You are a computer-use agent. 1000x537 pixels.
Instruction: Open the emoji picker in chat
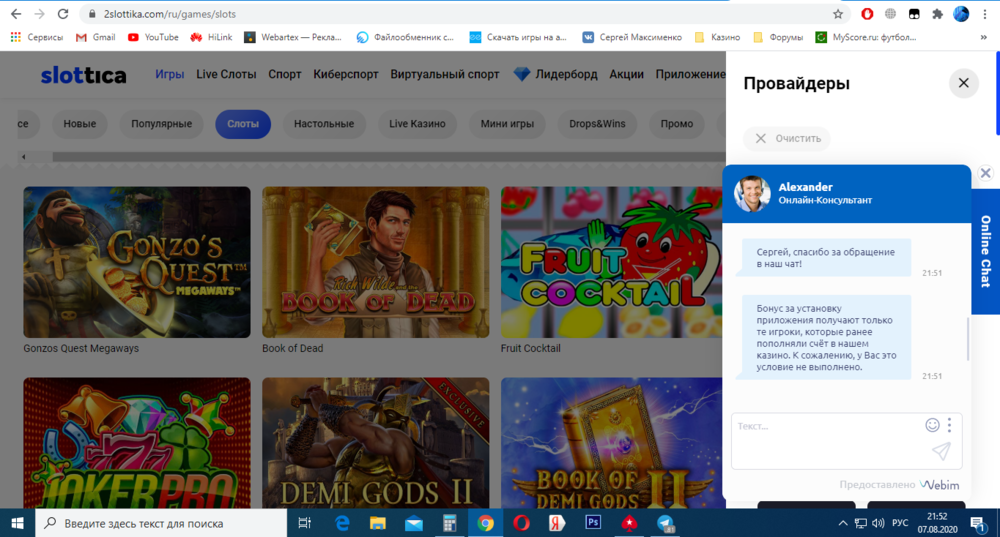click(x=932, y=425)
